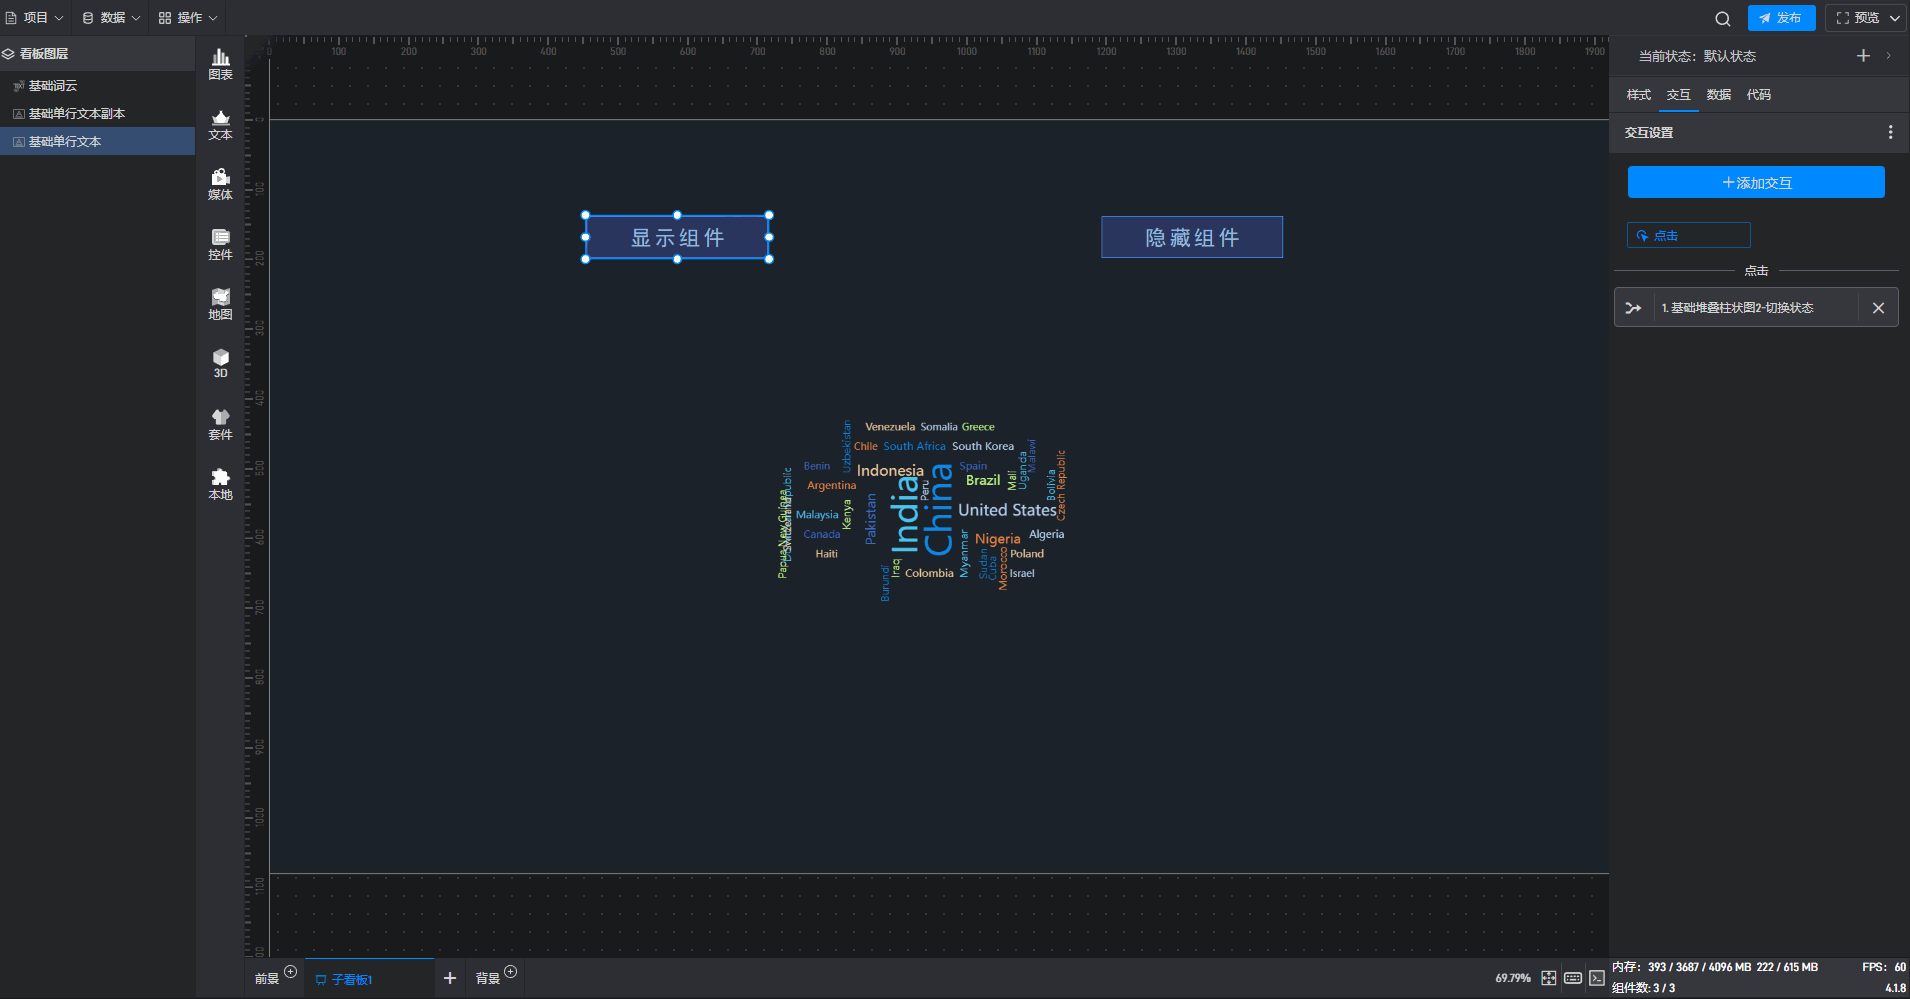The height and width of the screenshot is (999, 1910).
Task: Open the 媒体 media components panel
Action: click(220, 184)
